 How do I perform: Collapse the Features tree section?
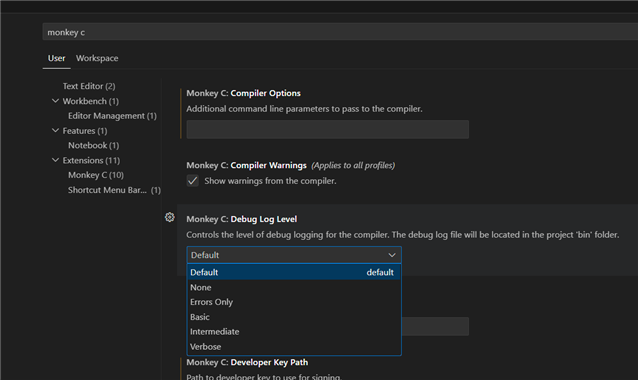pos(55,131)
